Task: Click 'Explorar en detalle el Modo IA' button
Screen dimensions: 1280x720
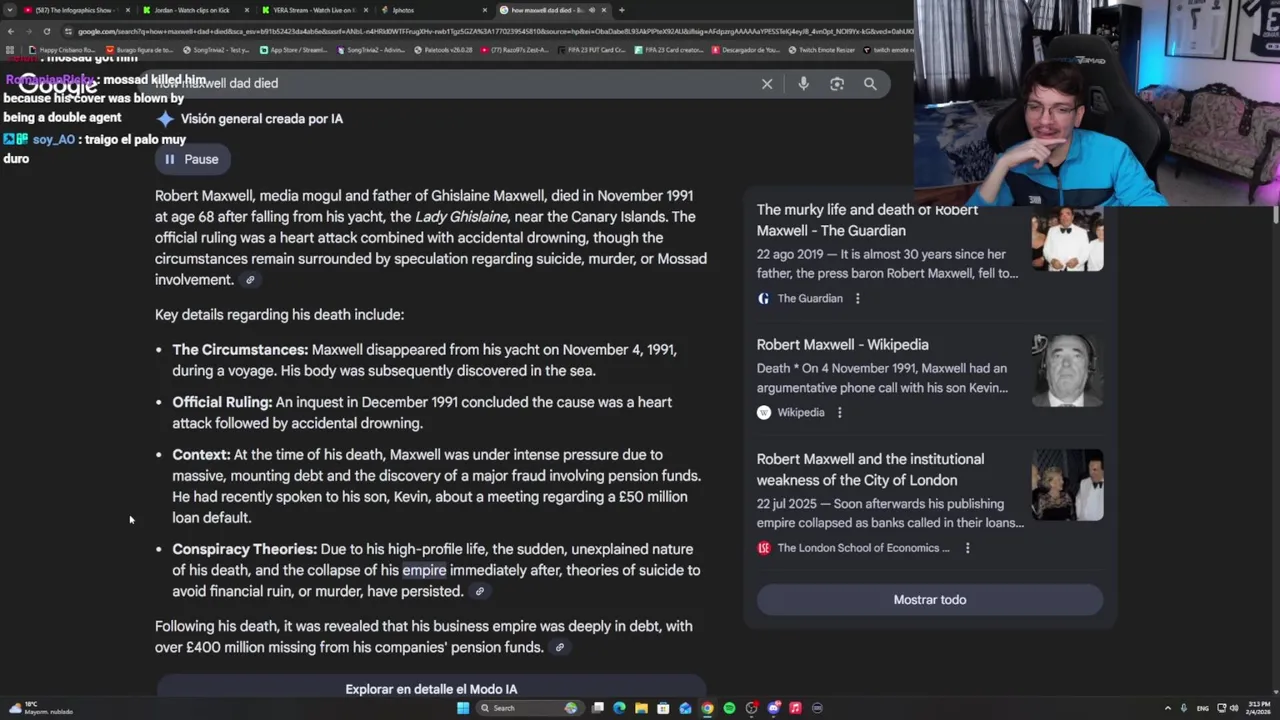Action: [x=431, y=688]
